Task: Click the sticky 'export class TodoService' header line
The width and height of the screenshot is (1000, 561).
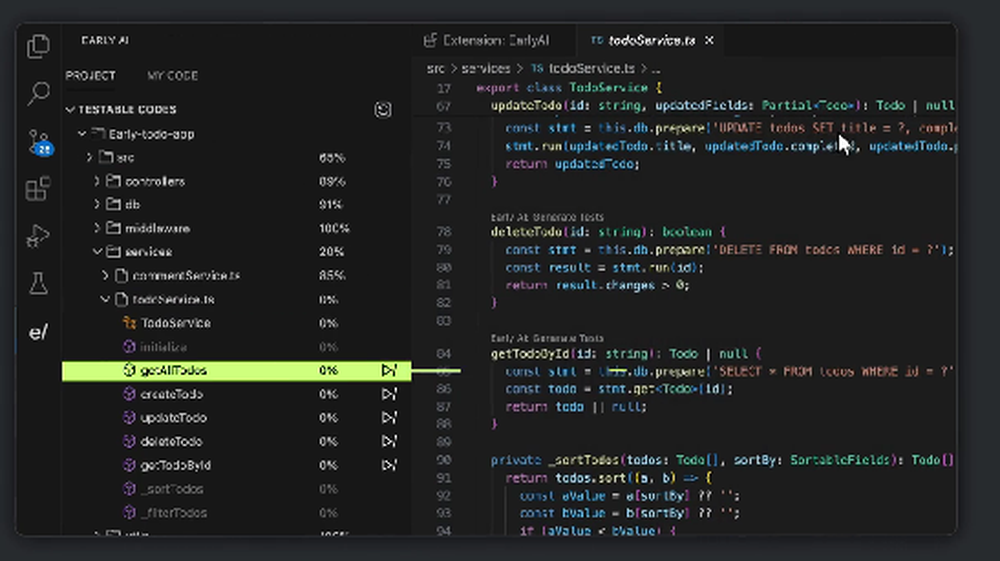Action: (569, 87)
